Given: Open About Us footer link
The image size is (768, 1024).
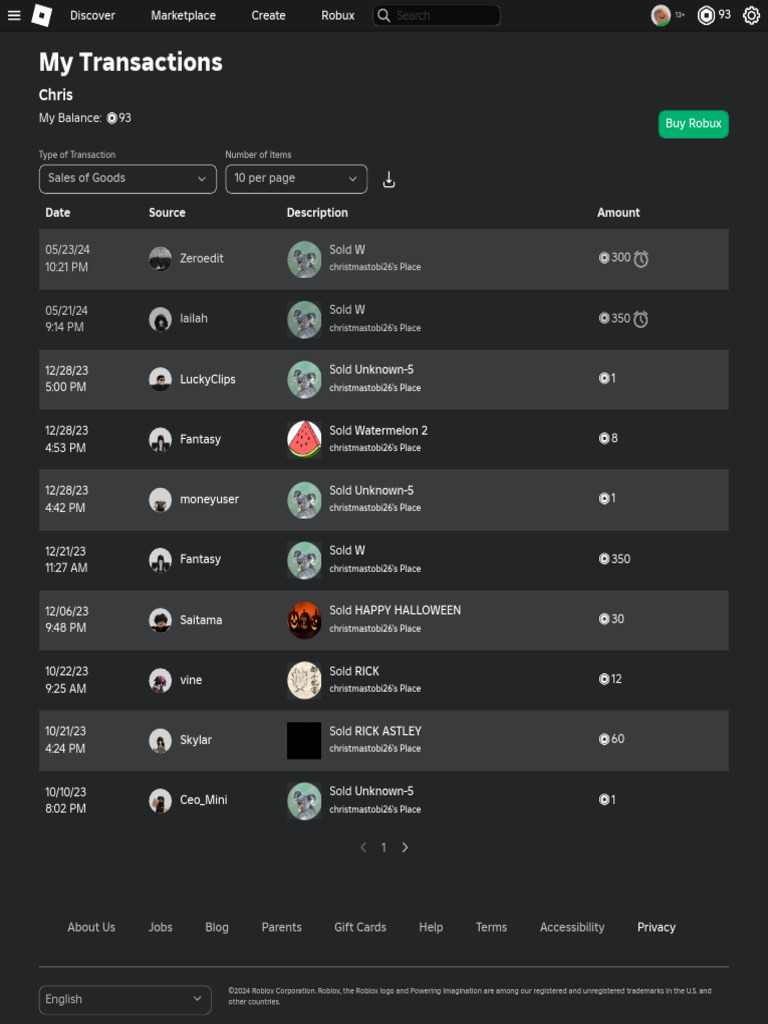Looking at the screenshot, I should (91, 927).
